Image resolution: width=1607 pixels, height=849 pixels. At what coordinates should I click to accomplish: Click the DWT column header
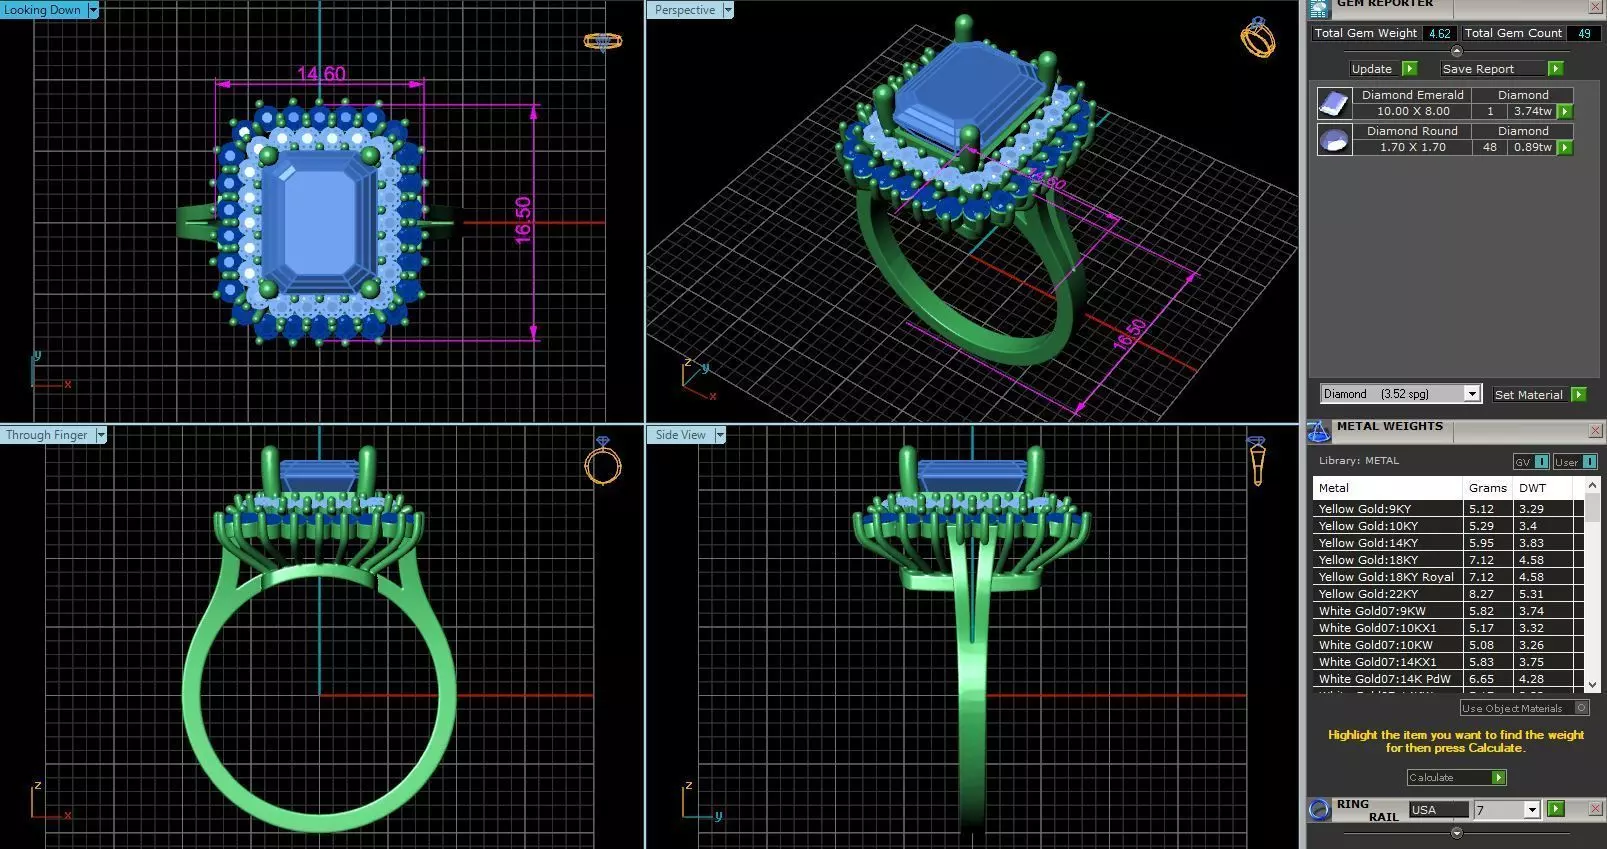tap(1543, 488)
